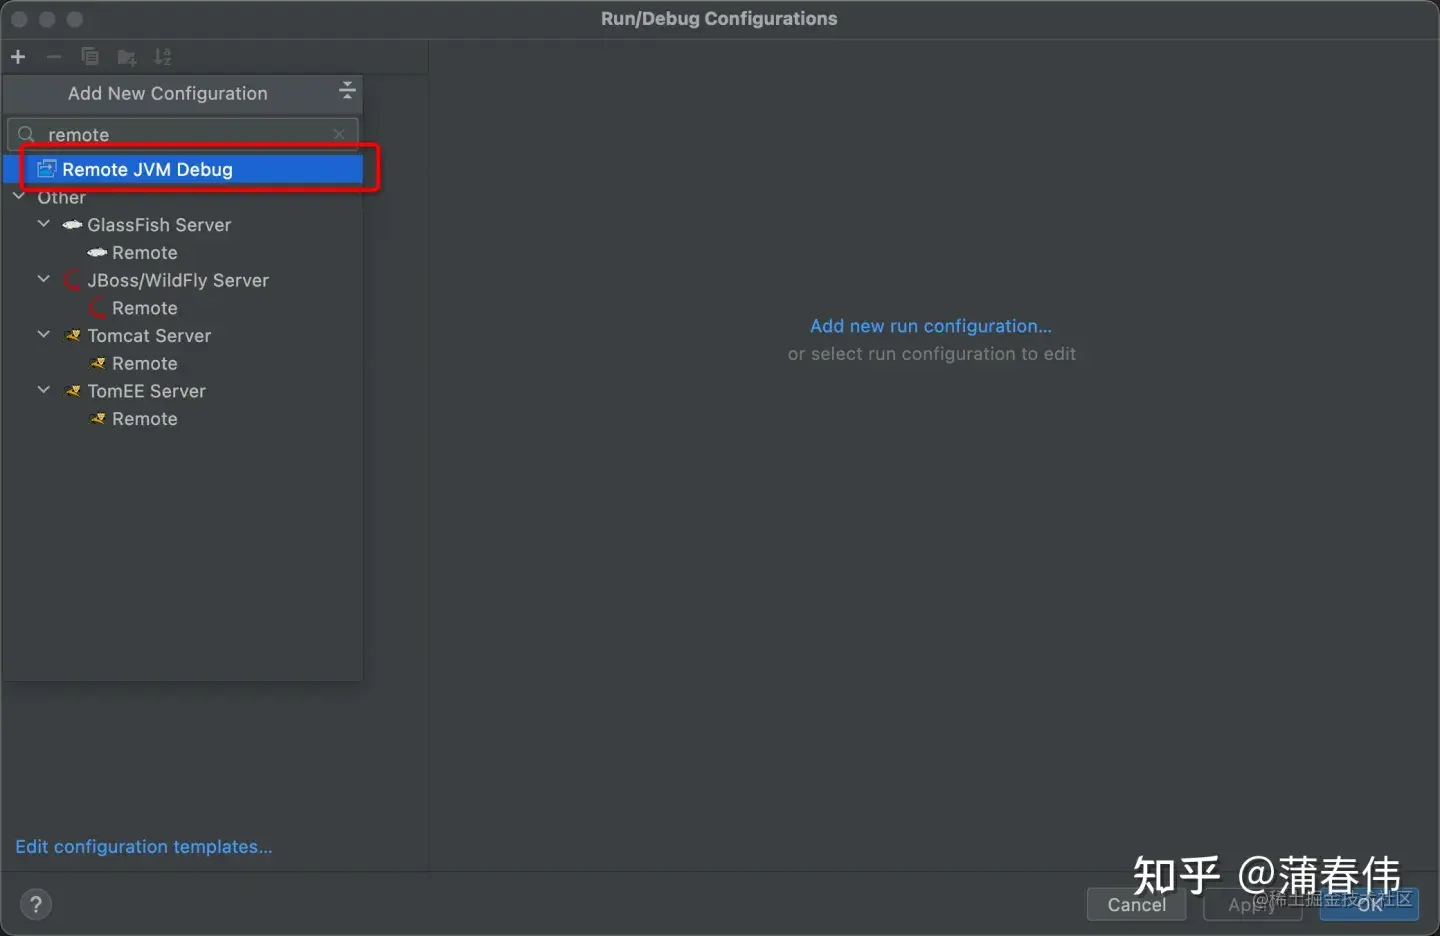Viewport: 1440px width, 936px height.
Task: Open the Add new run configuration link
Action: pos(931,326)
